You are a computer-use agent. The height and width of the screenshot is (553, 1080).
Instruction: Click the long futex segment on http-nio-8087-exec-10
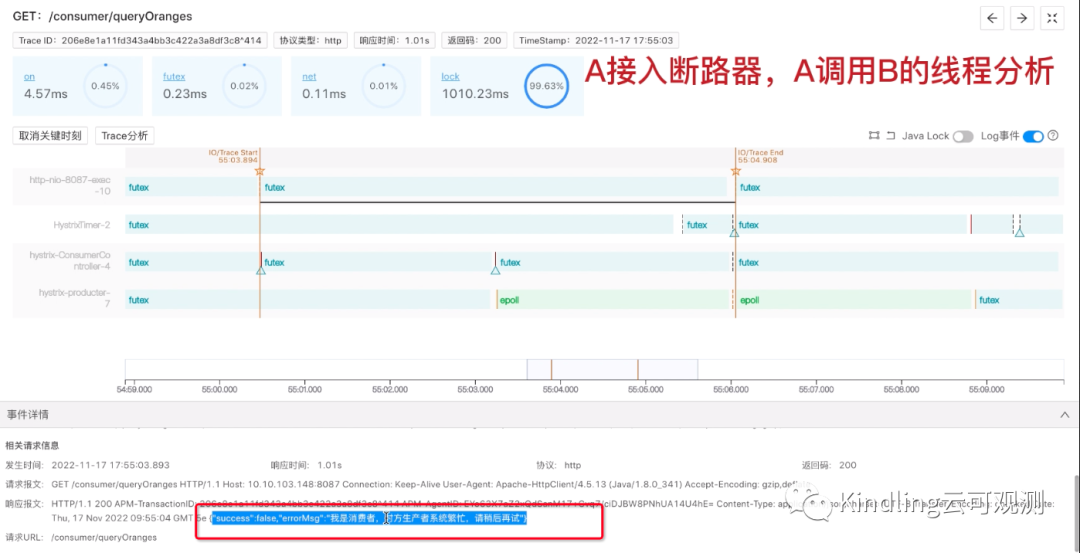click(x=493, y=187)
